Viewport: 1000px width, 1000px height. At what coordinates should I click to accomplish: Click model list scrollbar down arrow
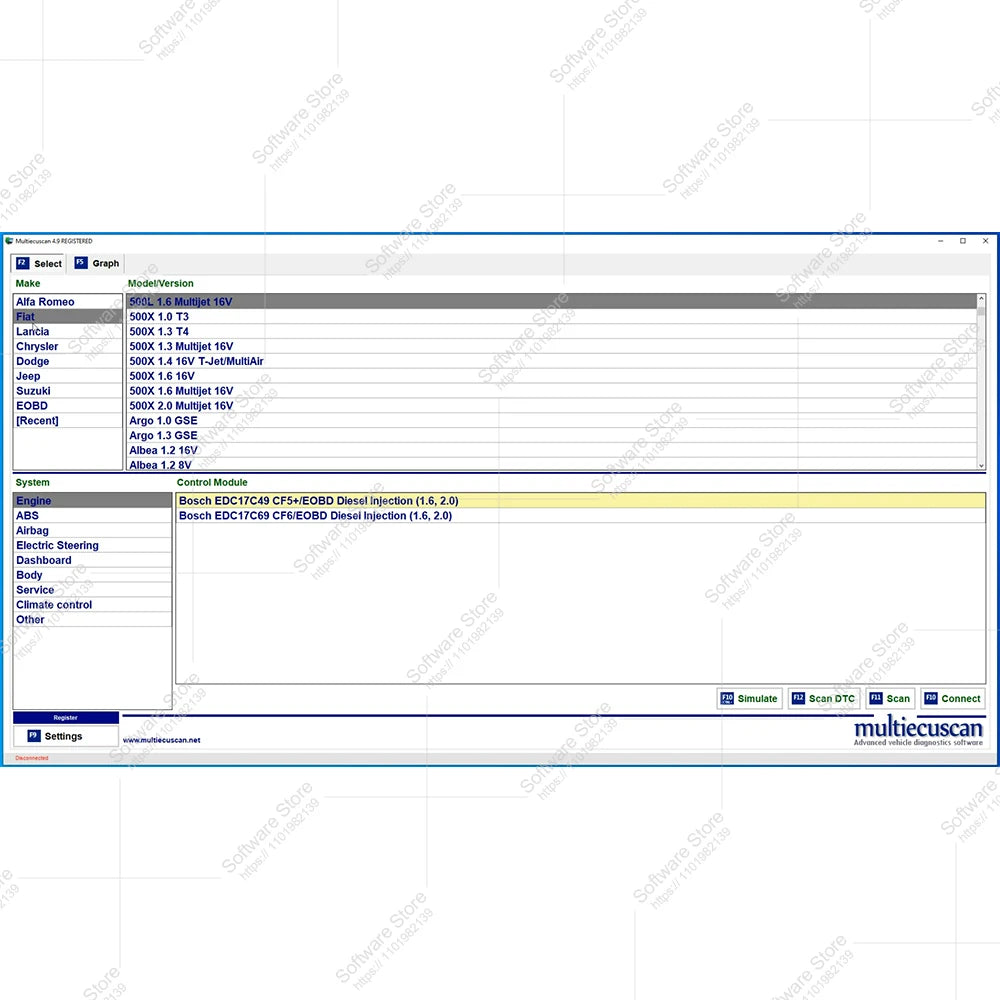pos(981,466)
